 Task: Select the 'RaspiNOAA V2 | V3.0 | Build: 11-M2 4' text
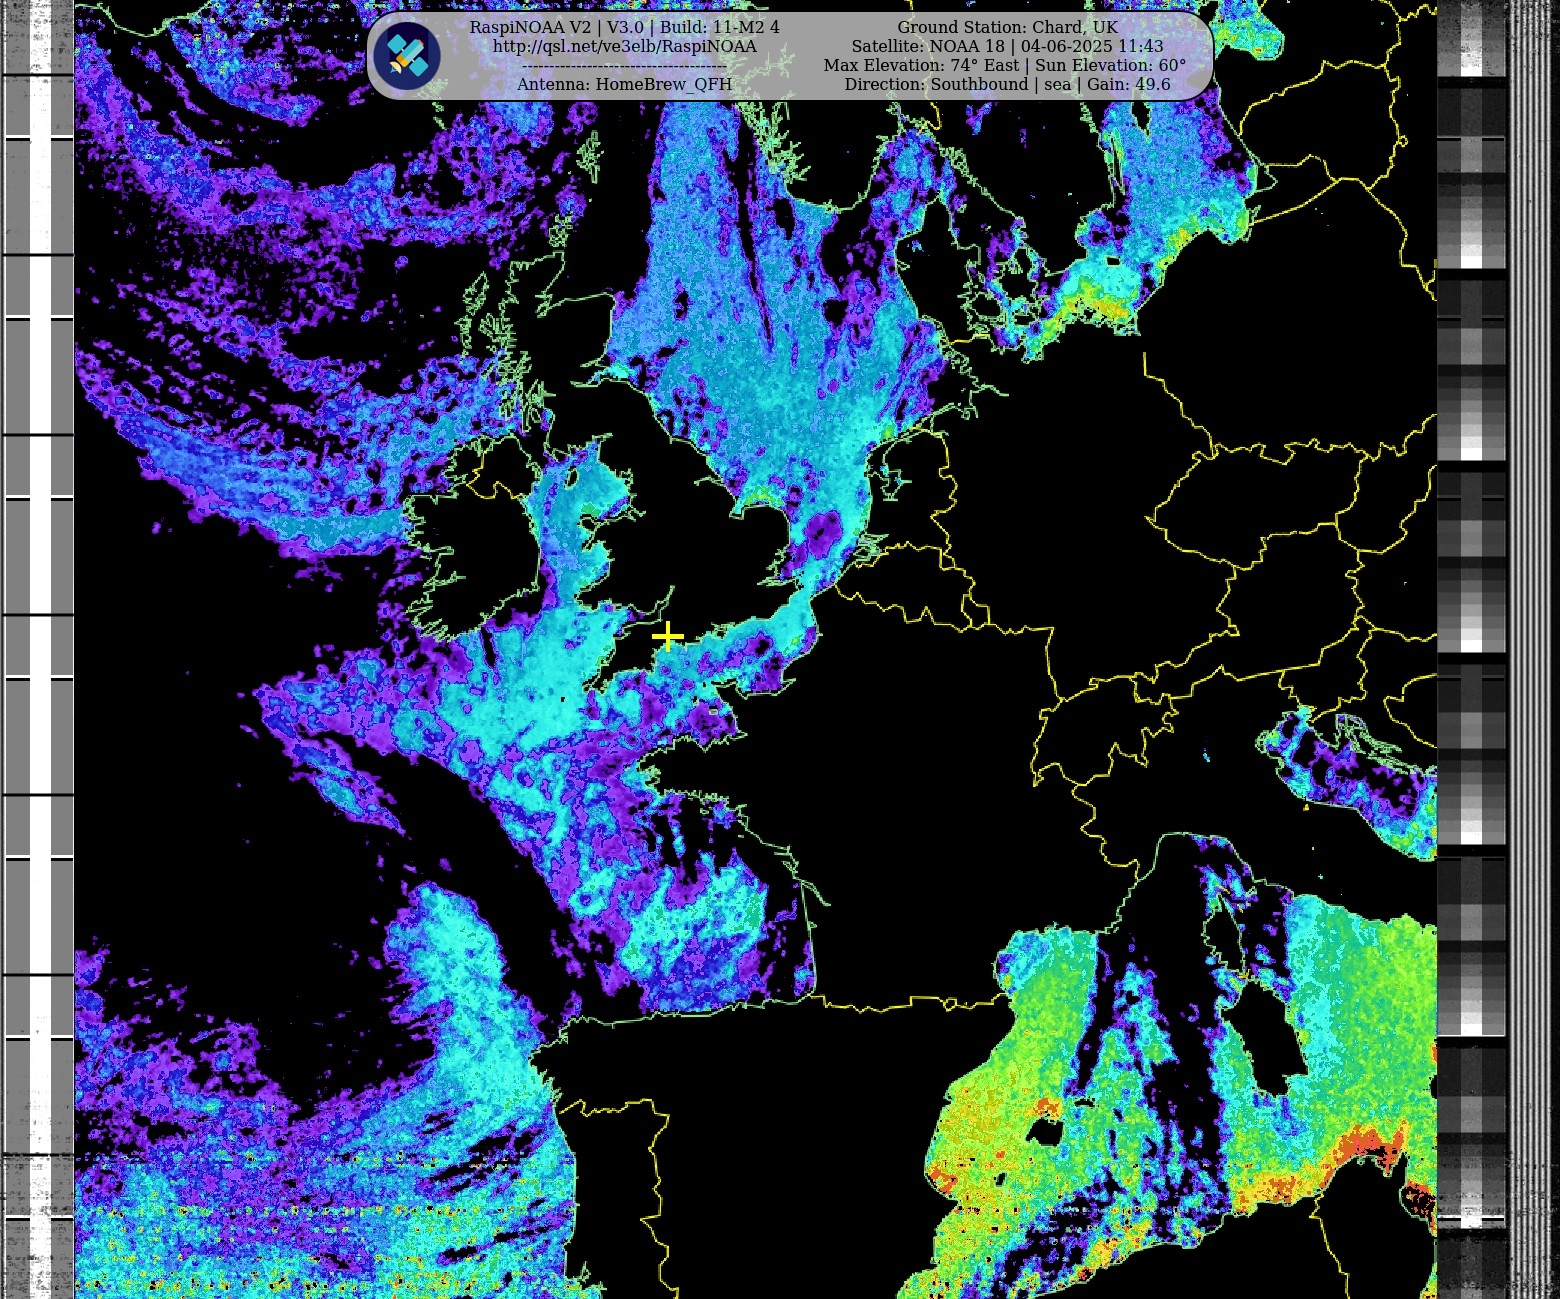coord(625,28)
